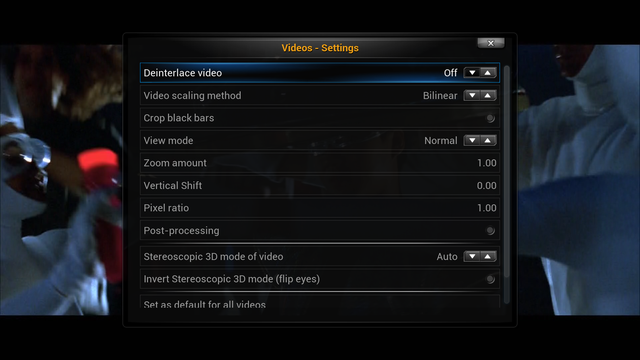Click up arrow for Video scaling method

[488, 96]
